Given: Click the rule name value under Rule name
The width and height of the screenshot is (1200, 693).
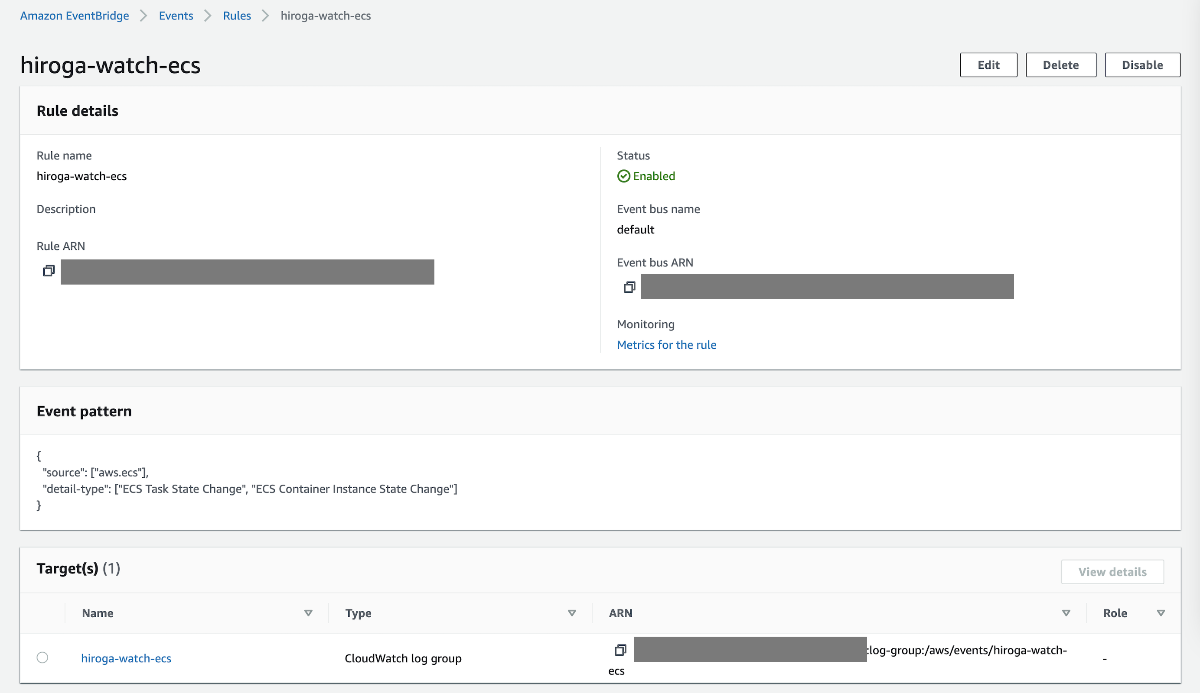Looking at the screenshot, I should point(82,176).
